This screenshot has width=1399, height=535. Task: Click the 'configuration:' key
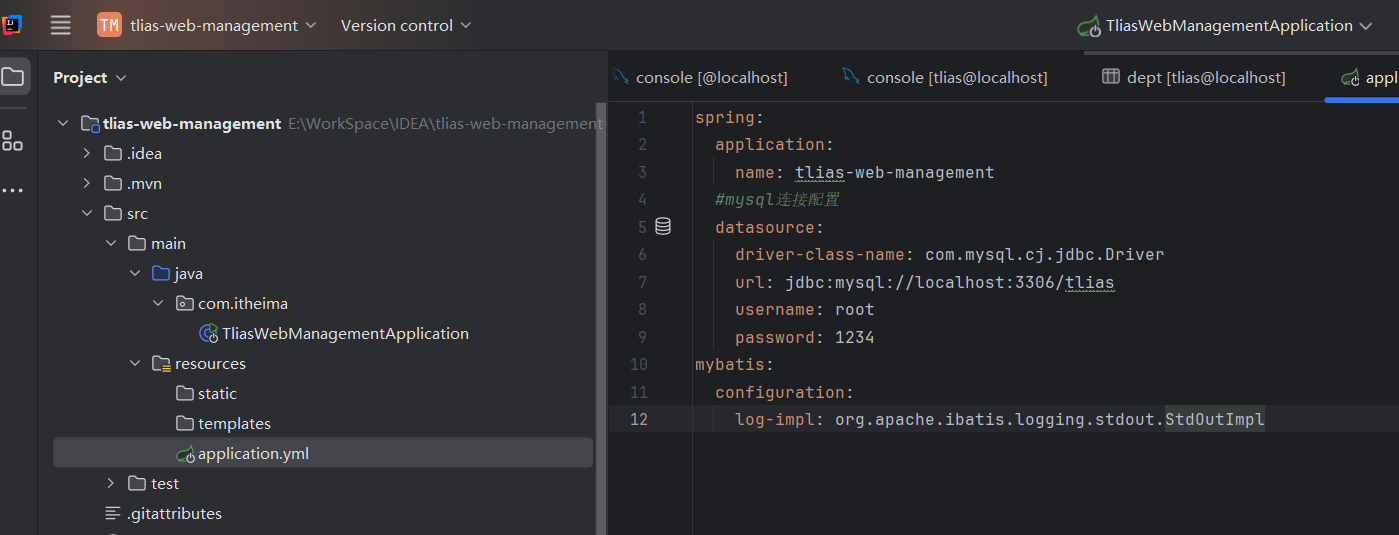pyautogui.click(x=784, y=392)
